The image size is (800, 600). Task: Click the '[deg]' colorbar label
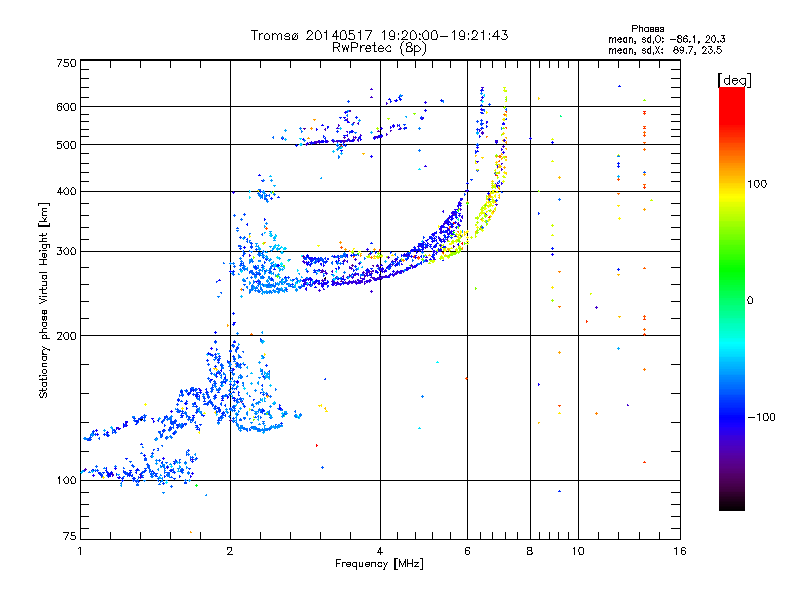[734, 80]
